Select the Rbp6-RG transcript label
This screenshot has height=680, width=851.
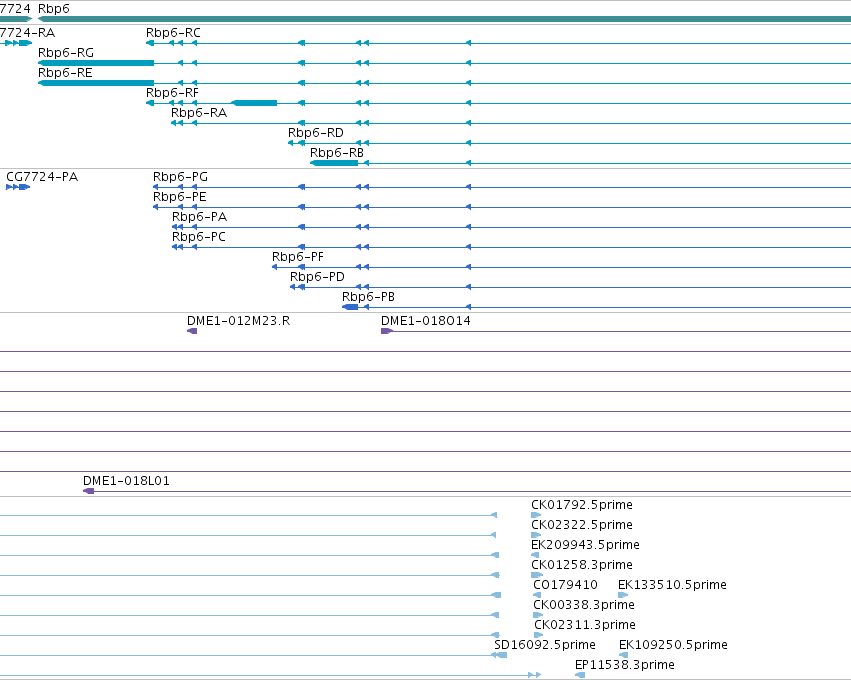pos(66,53)
